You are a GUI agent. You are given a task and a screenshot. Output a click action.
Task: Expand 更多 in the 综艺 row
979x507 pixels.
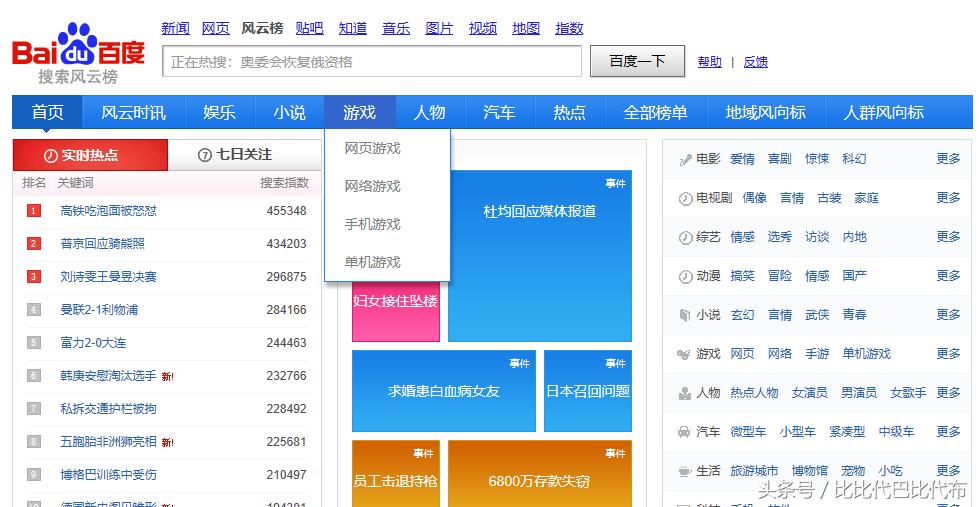948,237
